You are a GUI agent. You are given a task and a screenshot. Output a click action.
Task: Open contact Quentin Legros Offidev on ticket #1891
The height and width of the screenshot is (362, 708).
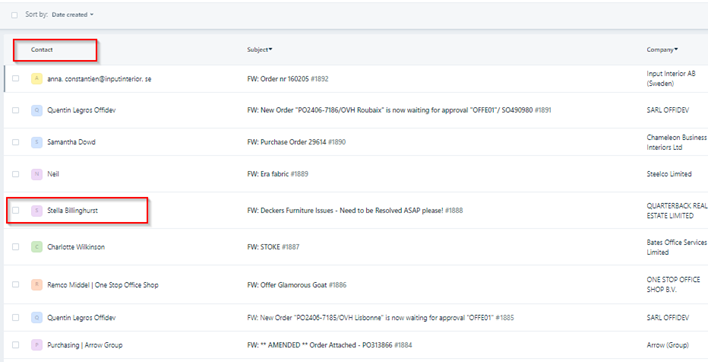tap(82, 110)
